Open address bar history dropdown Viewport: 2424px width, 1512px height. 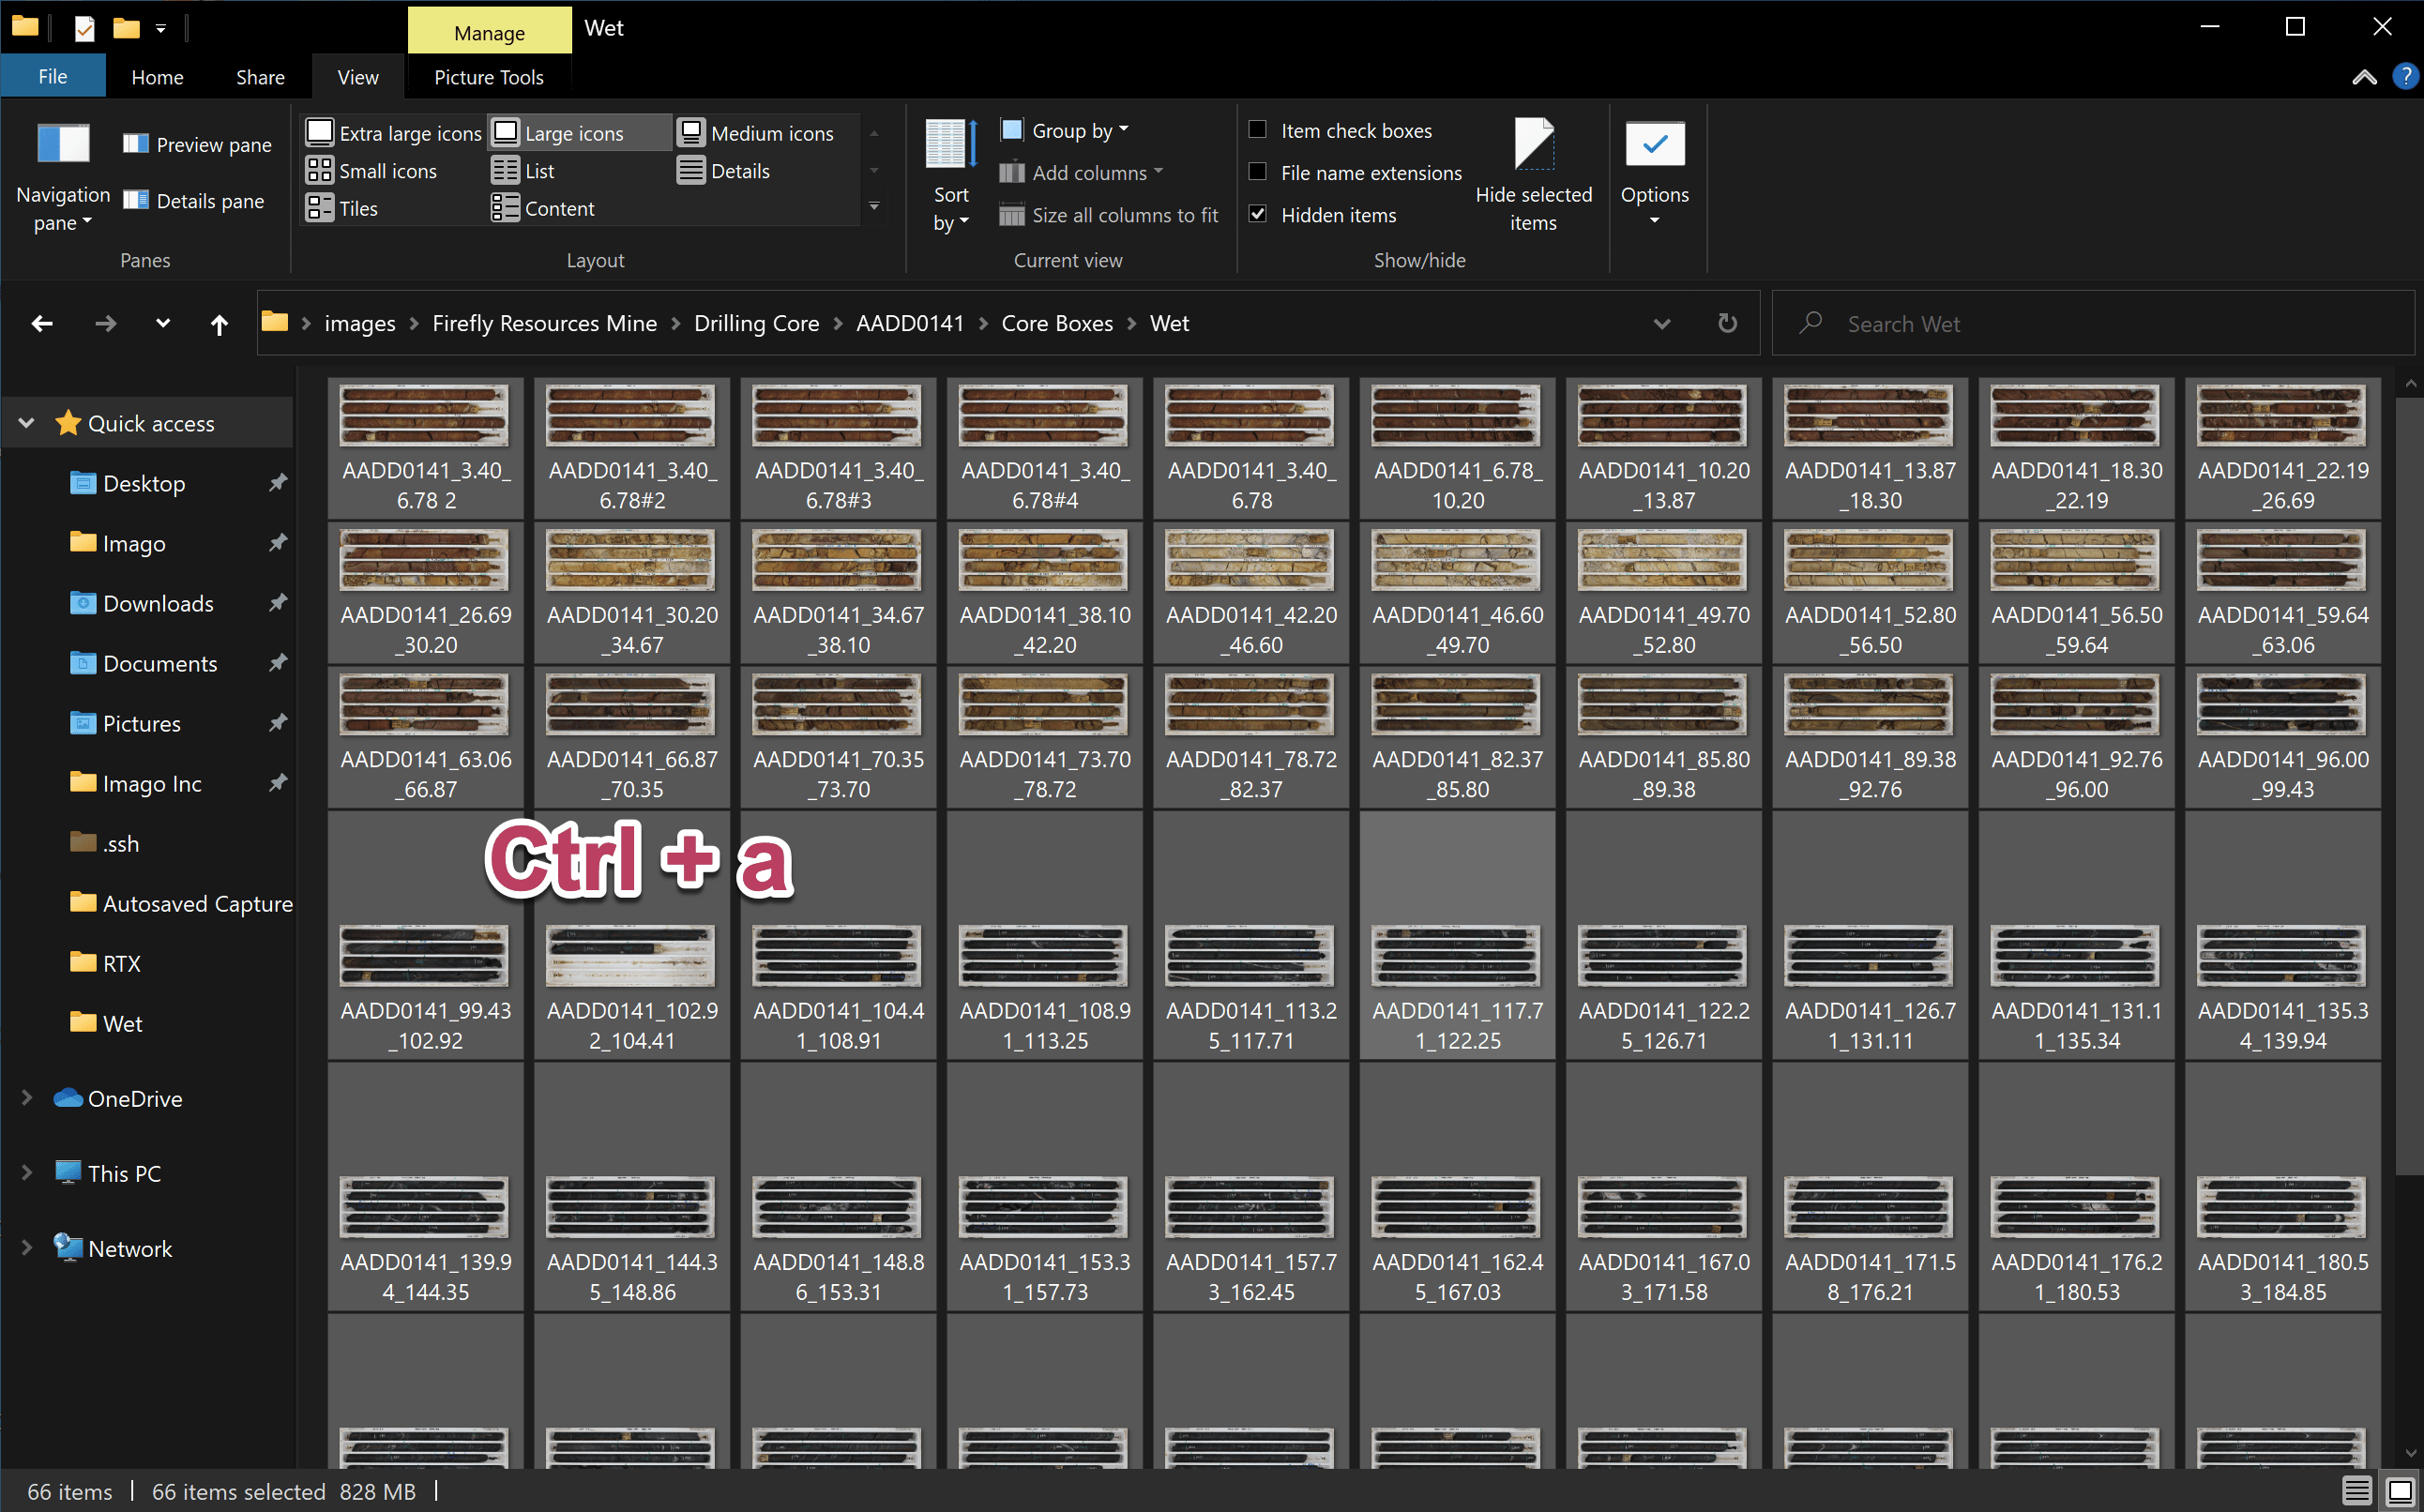[x=1662, y=323]
